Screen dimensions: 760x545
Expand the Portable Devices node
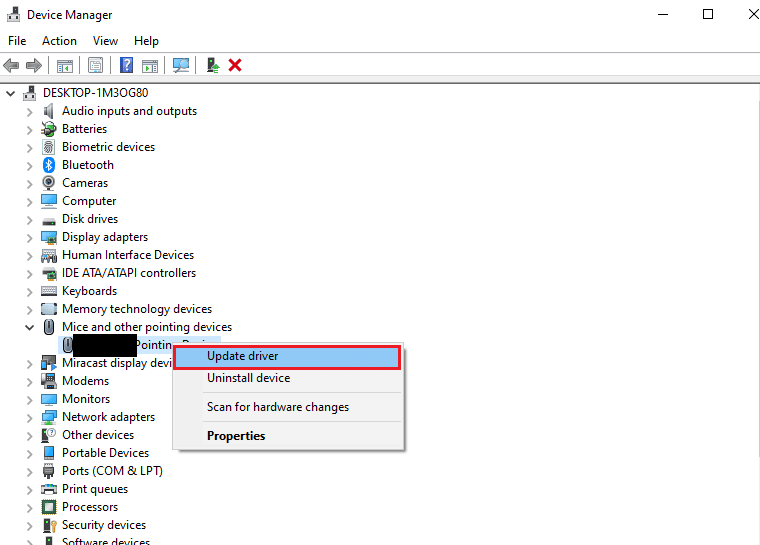(x=29, y=454)
